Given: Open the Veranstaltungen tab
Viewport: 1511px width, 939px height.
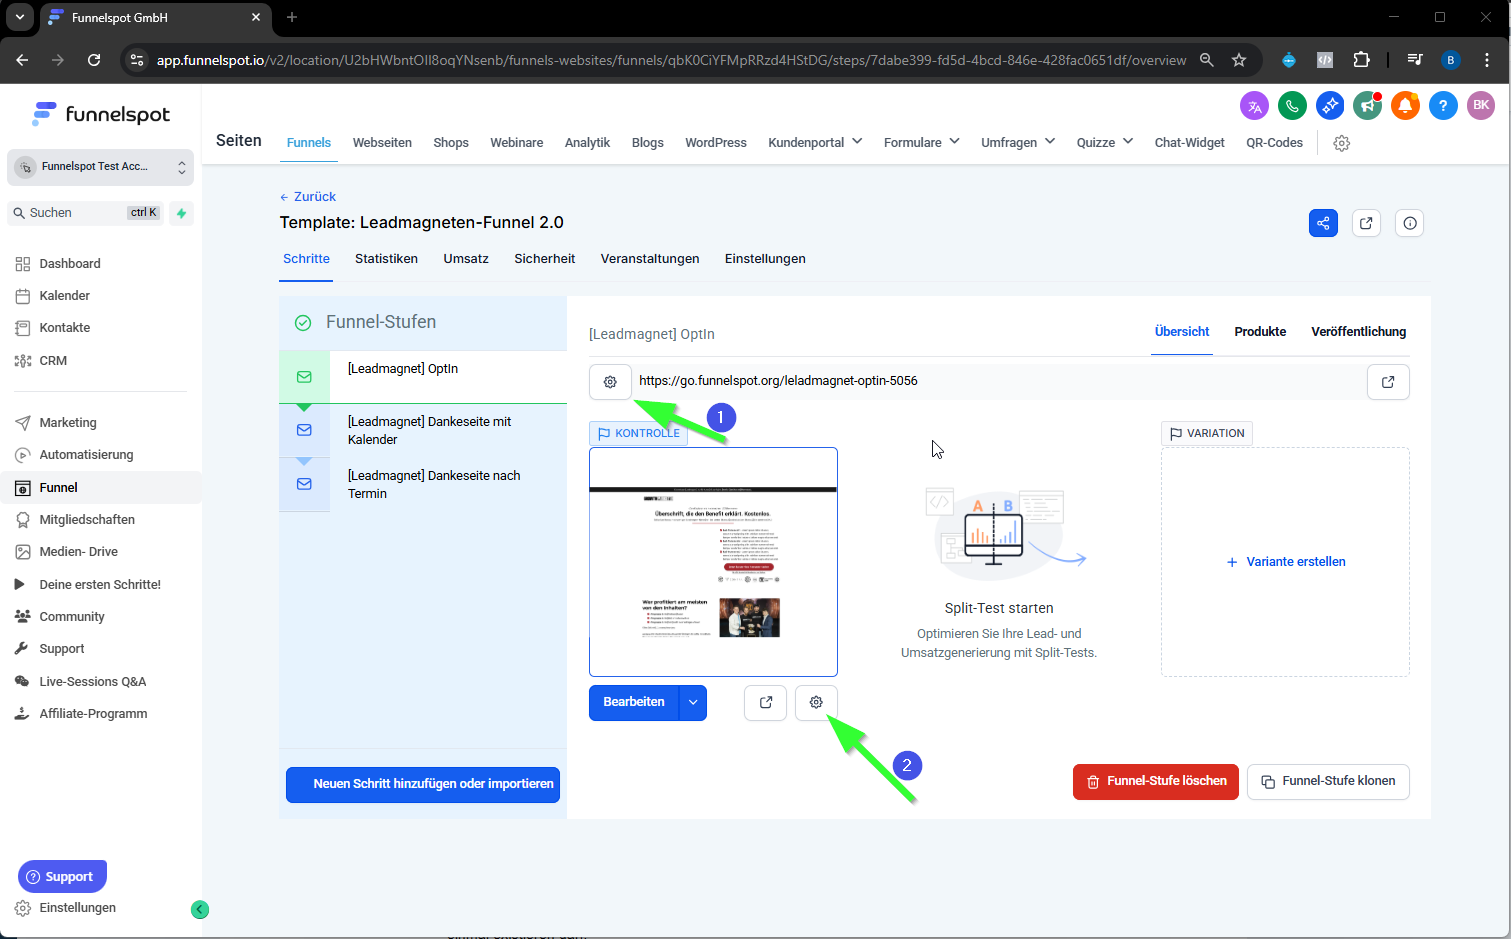Looking at the screenshot, I should point(650,259).
